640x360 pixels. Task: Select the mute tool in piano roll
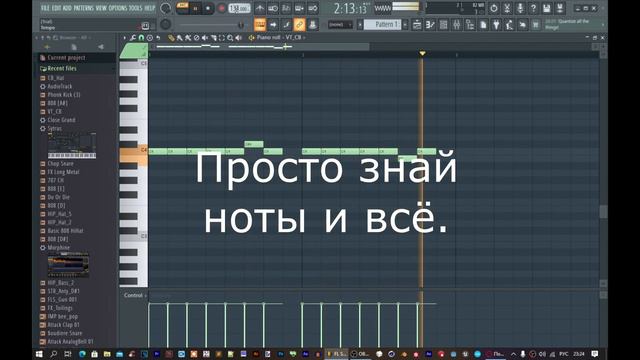click(x=205, y=38)
